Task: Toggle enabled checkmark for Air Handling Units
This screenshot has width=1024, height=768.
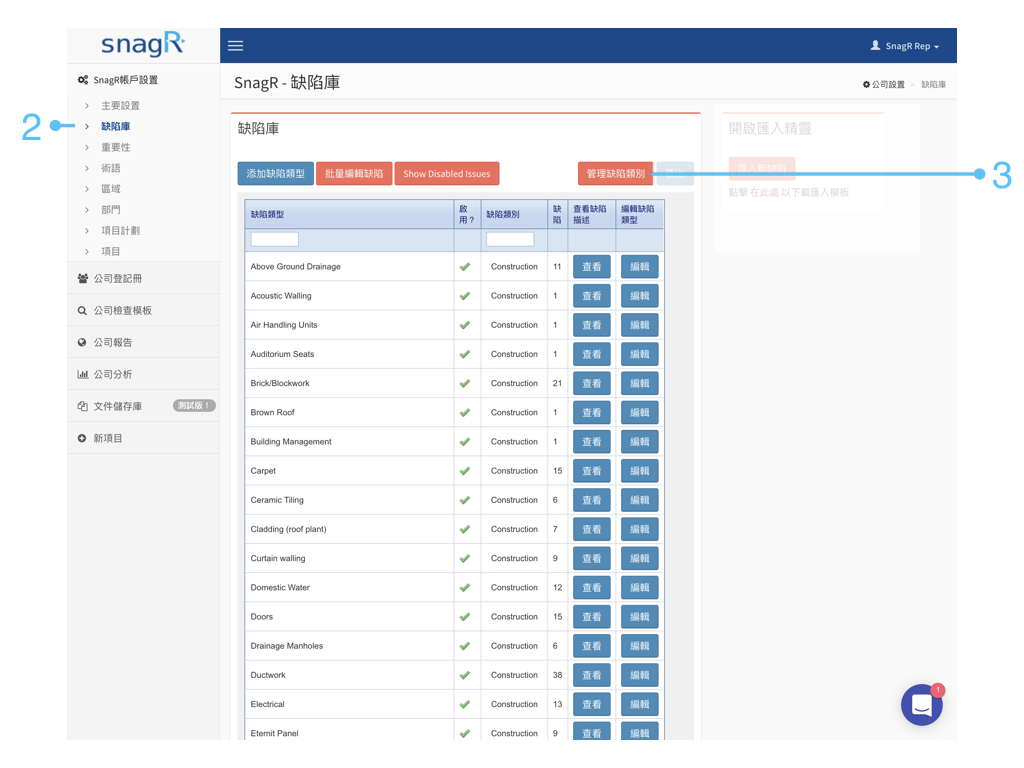Action: point(465,325)
